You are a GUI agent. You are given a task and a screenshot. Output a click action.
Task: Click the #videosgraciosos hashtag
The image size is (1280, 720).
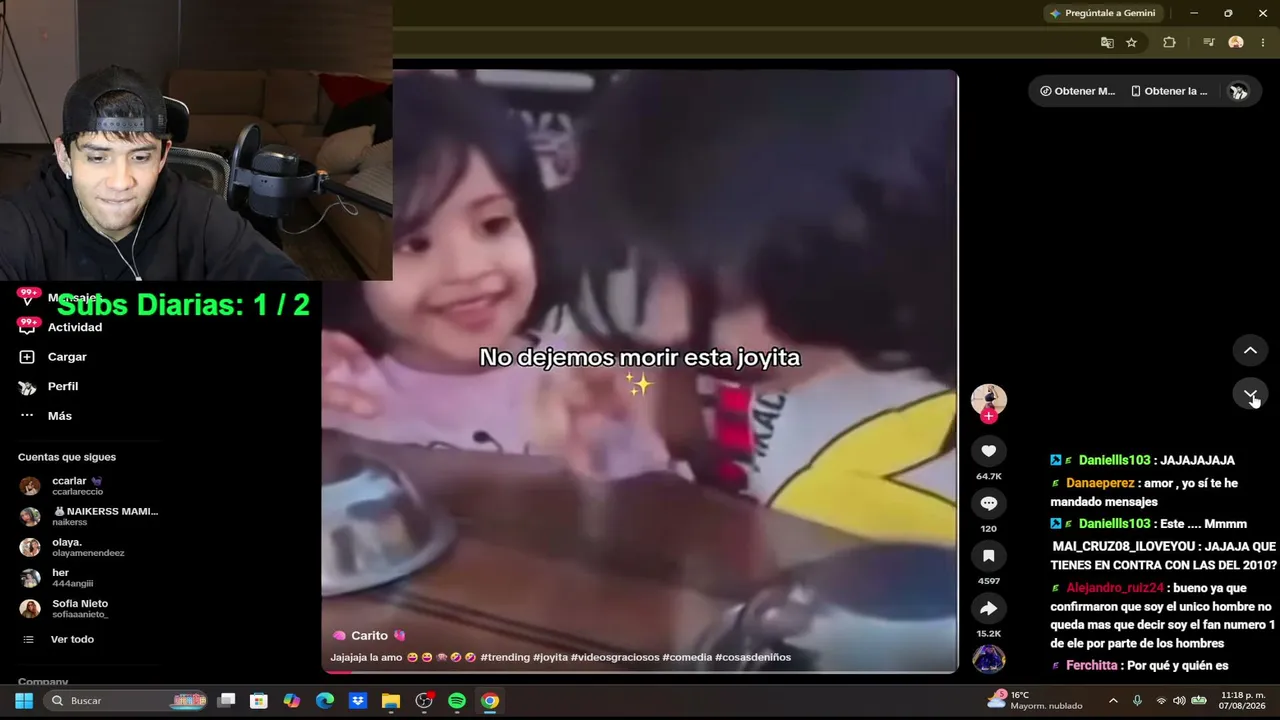pyautogui.click(x=615, y=657)
